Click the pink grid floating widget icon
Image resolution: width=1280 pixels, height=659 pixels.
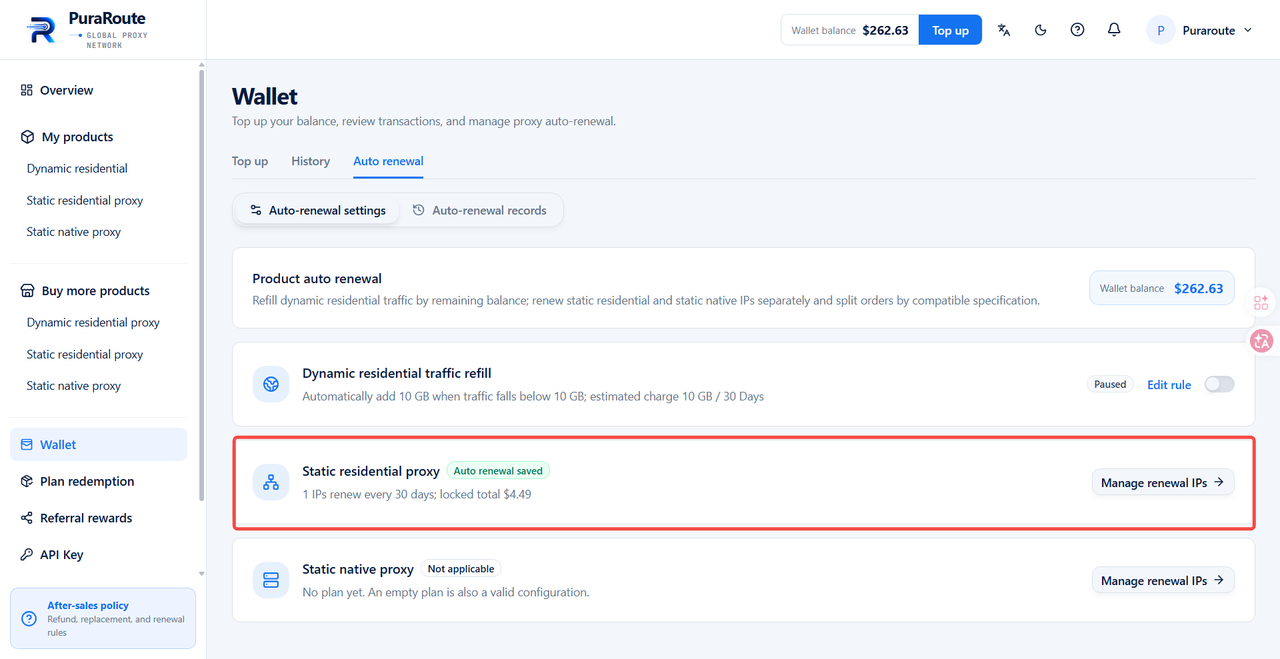pyautogui.click(x=1261, y=302)
